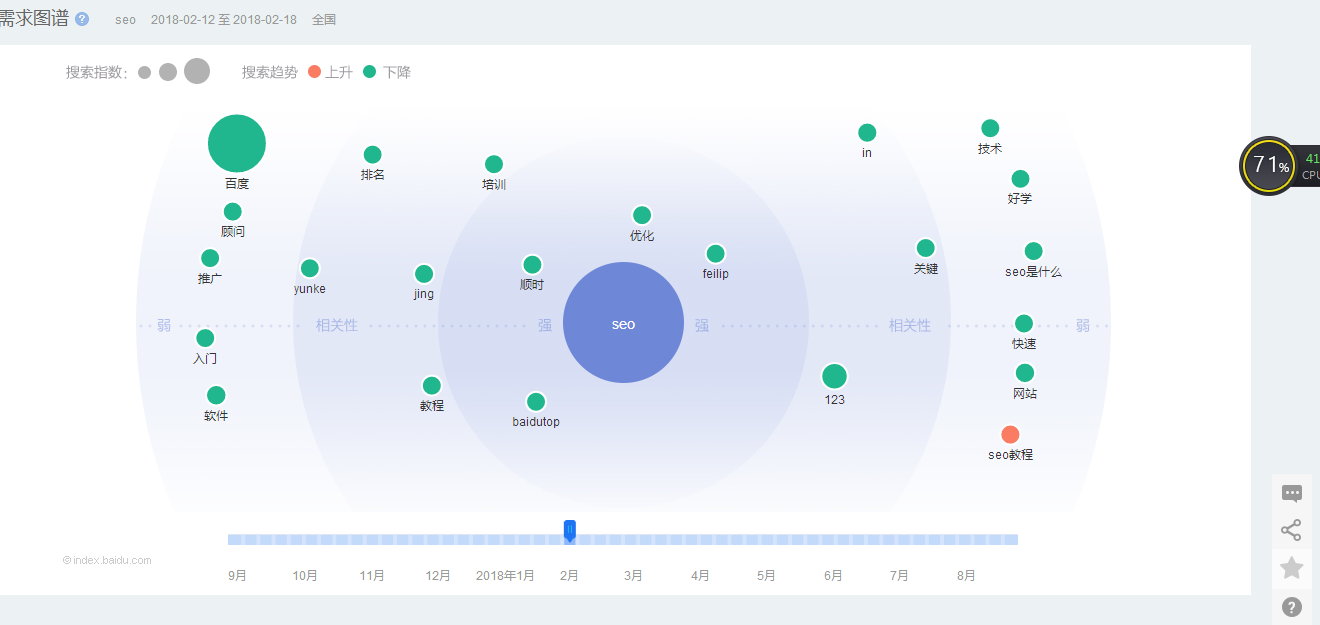Viewport: 1320px width, 625px height.
Task: Click the date range 2018-02-12 至 2018-02-18
Action: coord(224,20)
